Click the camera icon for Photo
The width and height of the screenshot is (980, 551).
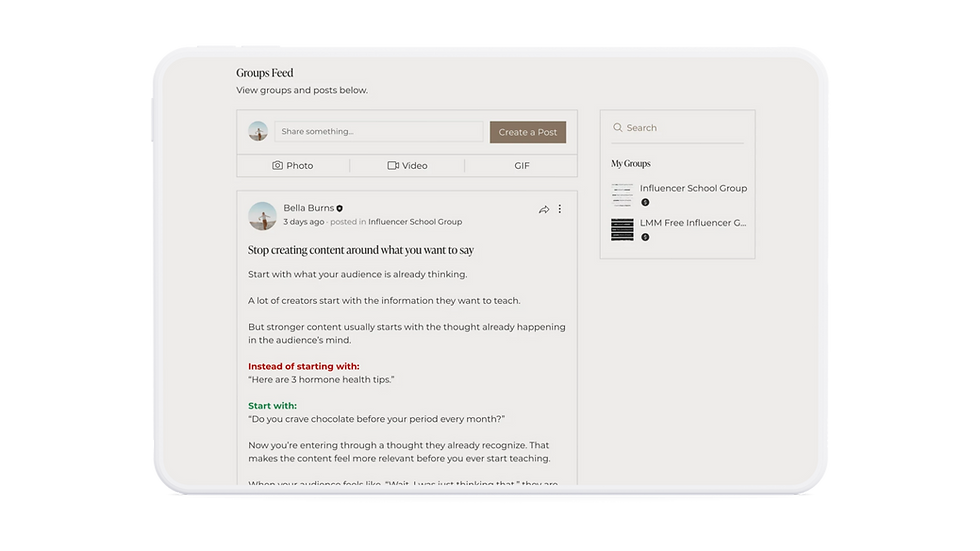[278, 166]
